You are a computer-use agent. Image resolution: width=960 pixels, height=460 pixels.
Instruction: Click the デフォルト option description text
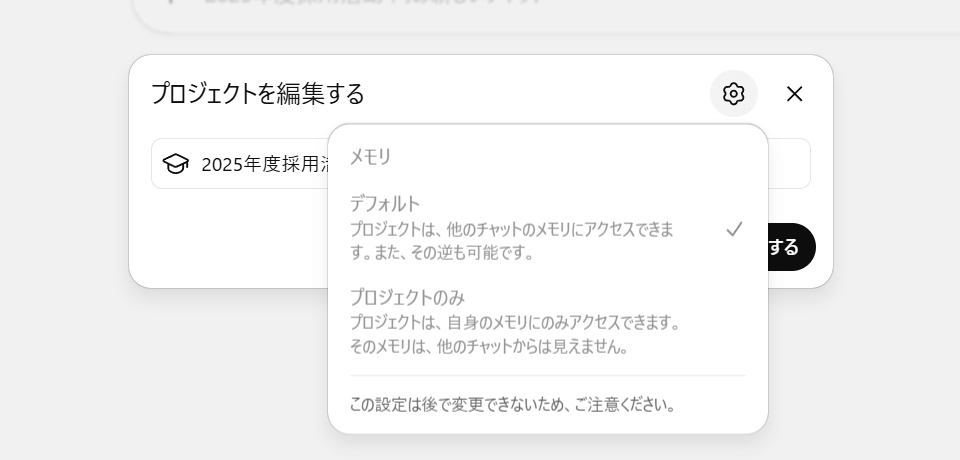coord(511,230)
